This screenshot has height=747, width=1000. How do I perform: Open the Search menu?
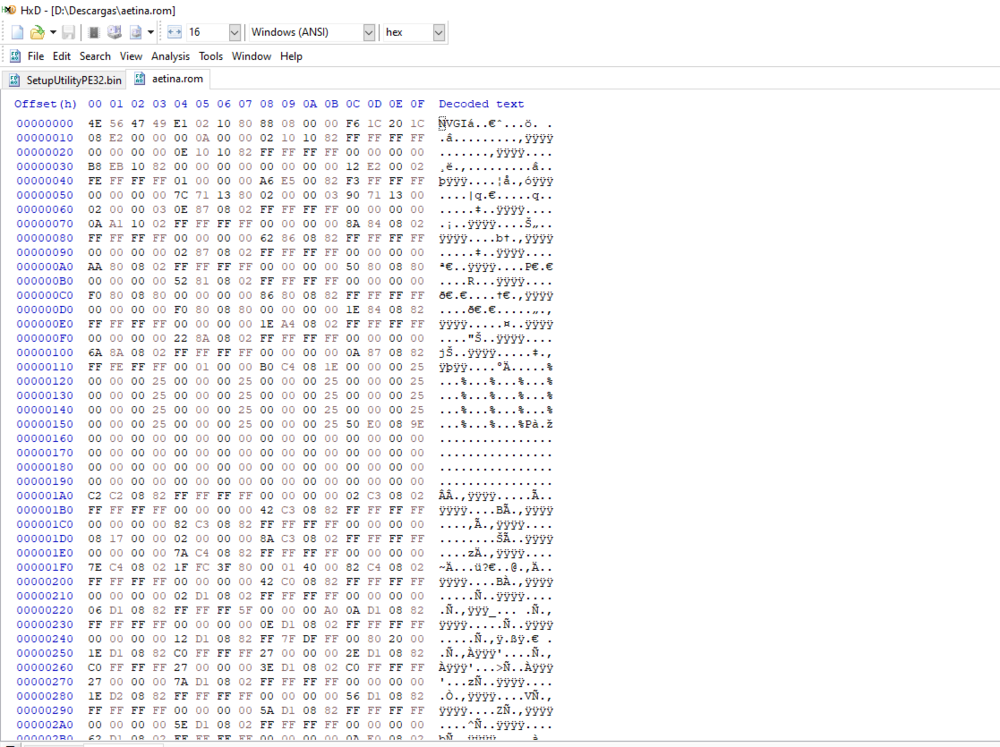[x=95, y=56]
